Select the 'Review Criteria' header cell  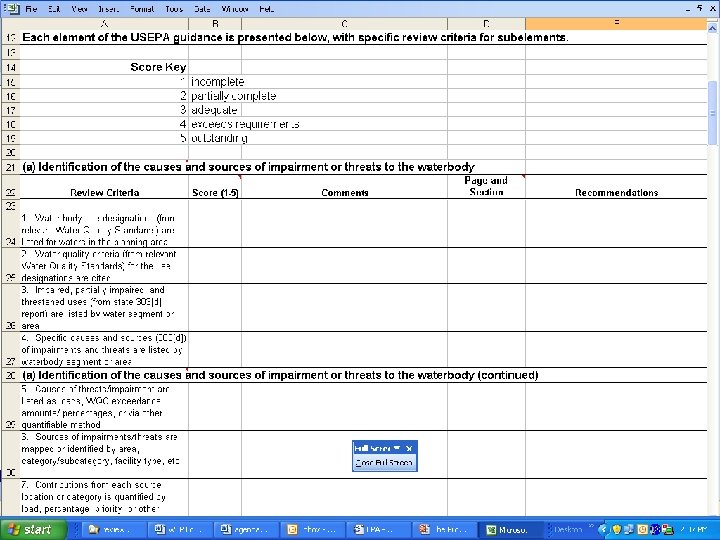coord(104,187)
